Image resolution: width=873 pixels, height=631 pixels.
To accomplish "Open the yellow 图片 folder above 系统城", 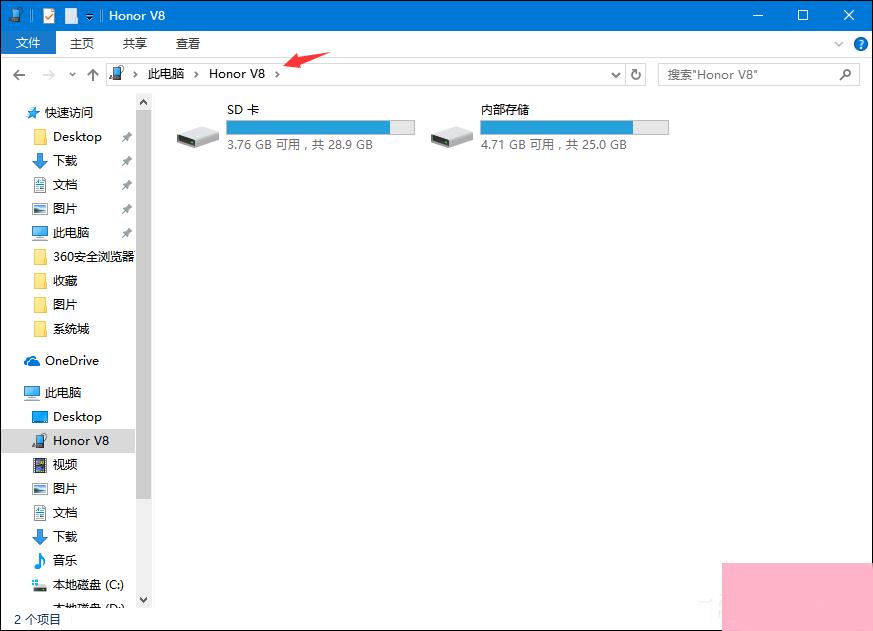I will tap(65, 305).
